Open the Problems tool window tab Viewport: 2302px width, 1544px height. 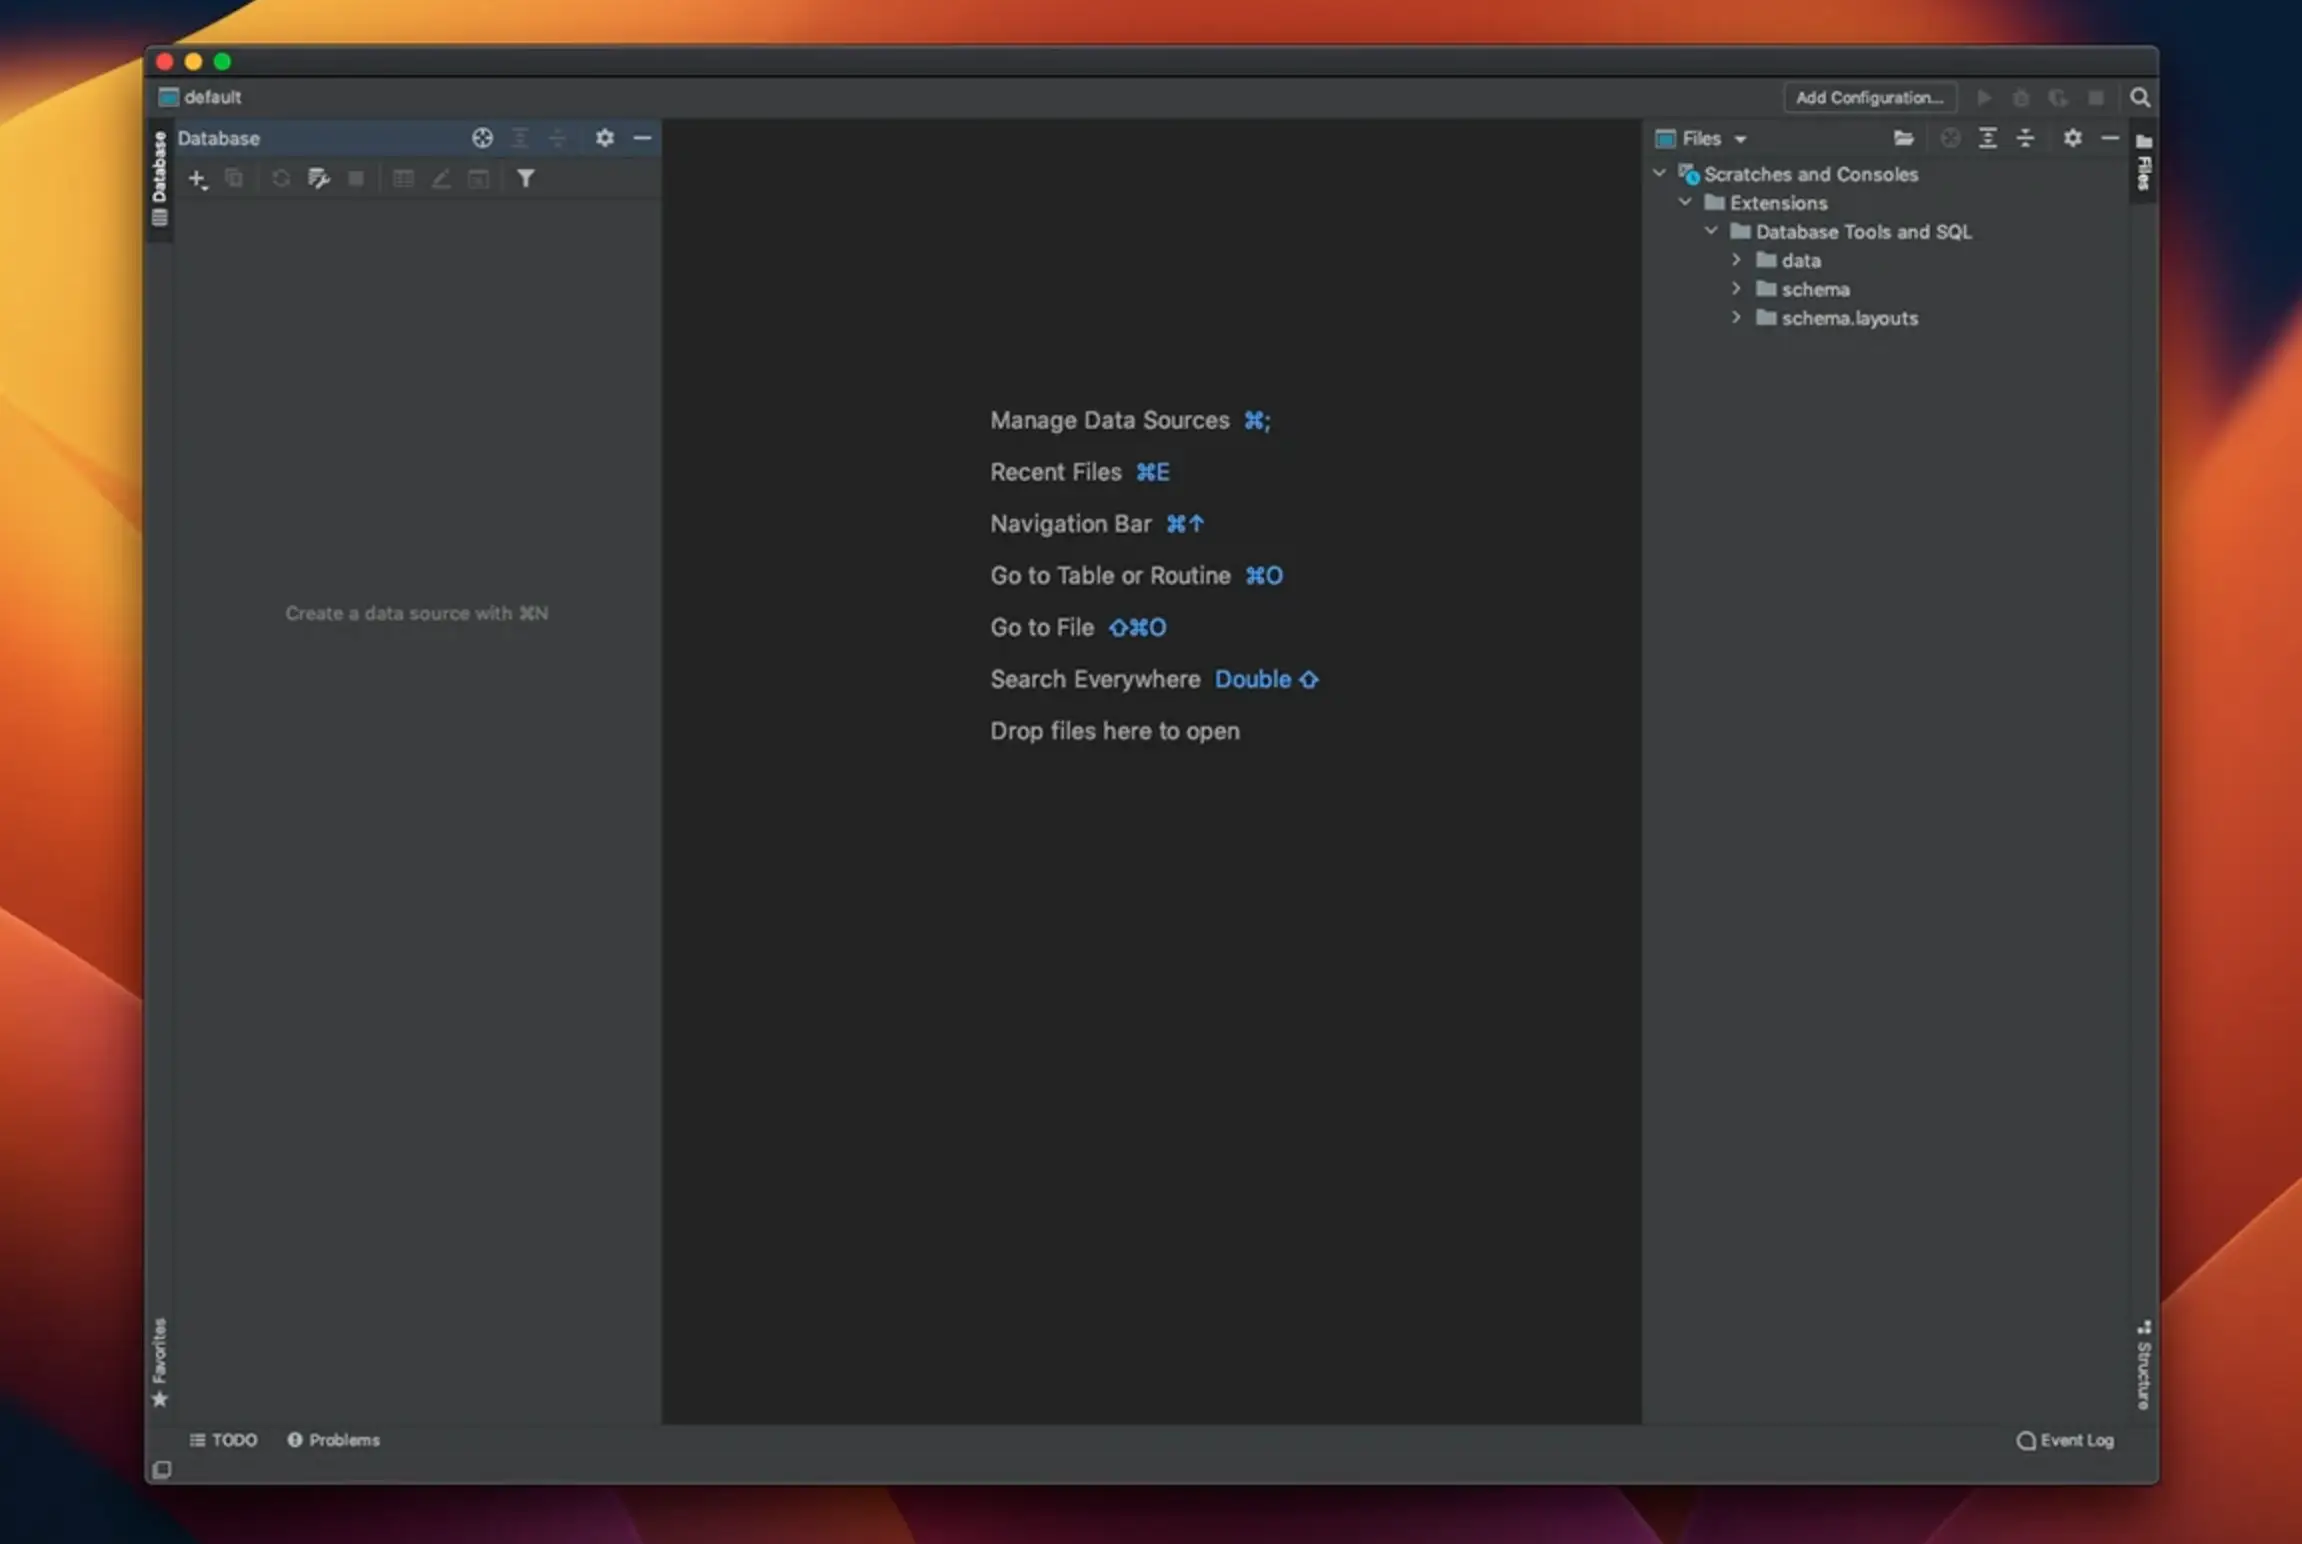tap(334, 1440)
